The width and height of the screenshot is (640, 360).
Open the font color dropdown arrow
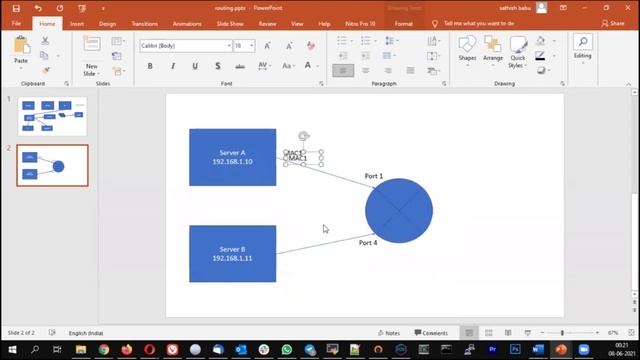tap(318, 66)
